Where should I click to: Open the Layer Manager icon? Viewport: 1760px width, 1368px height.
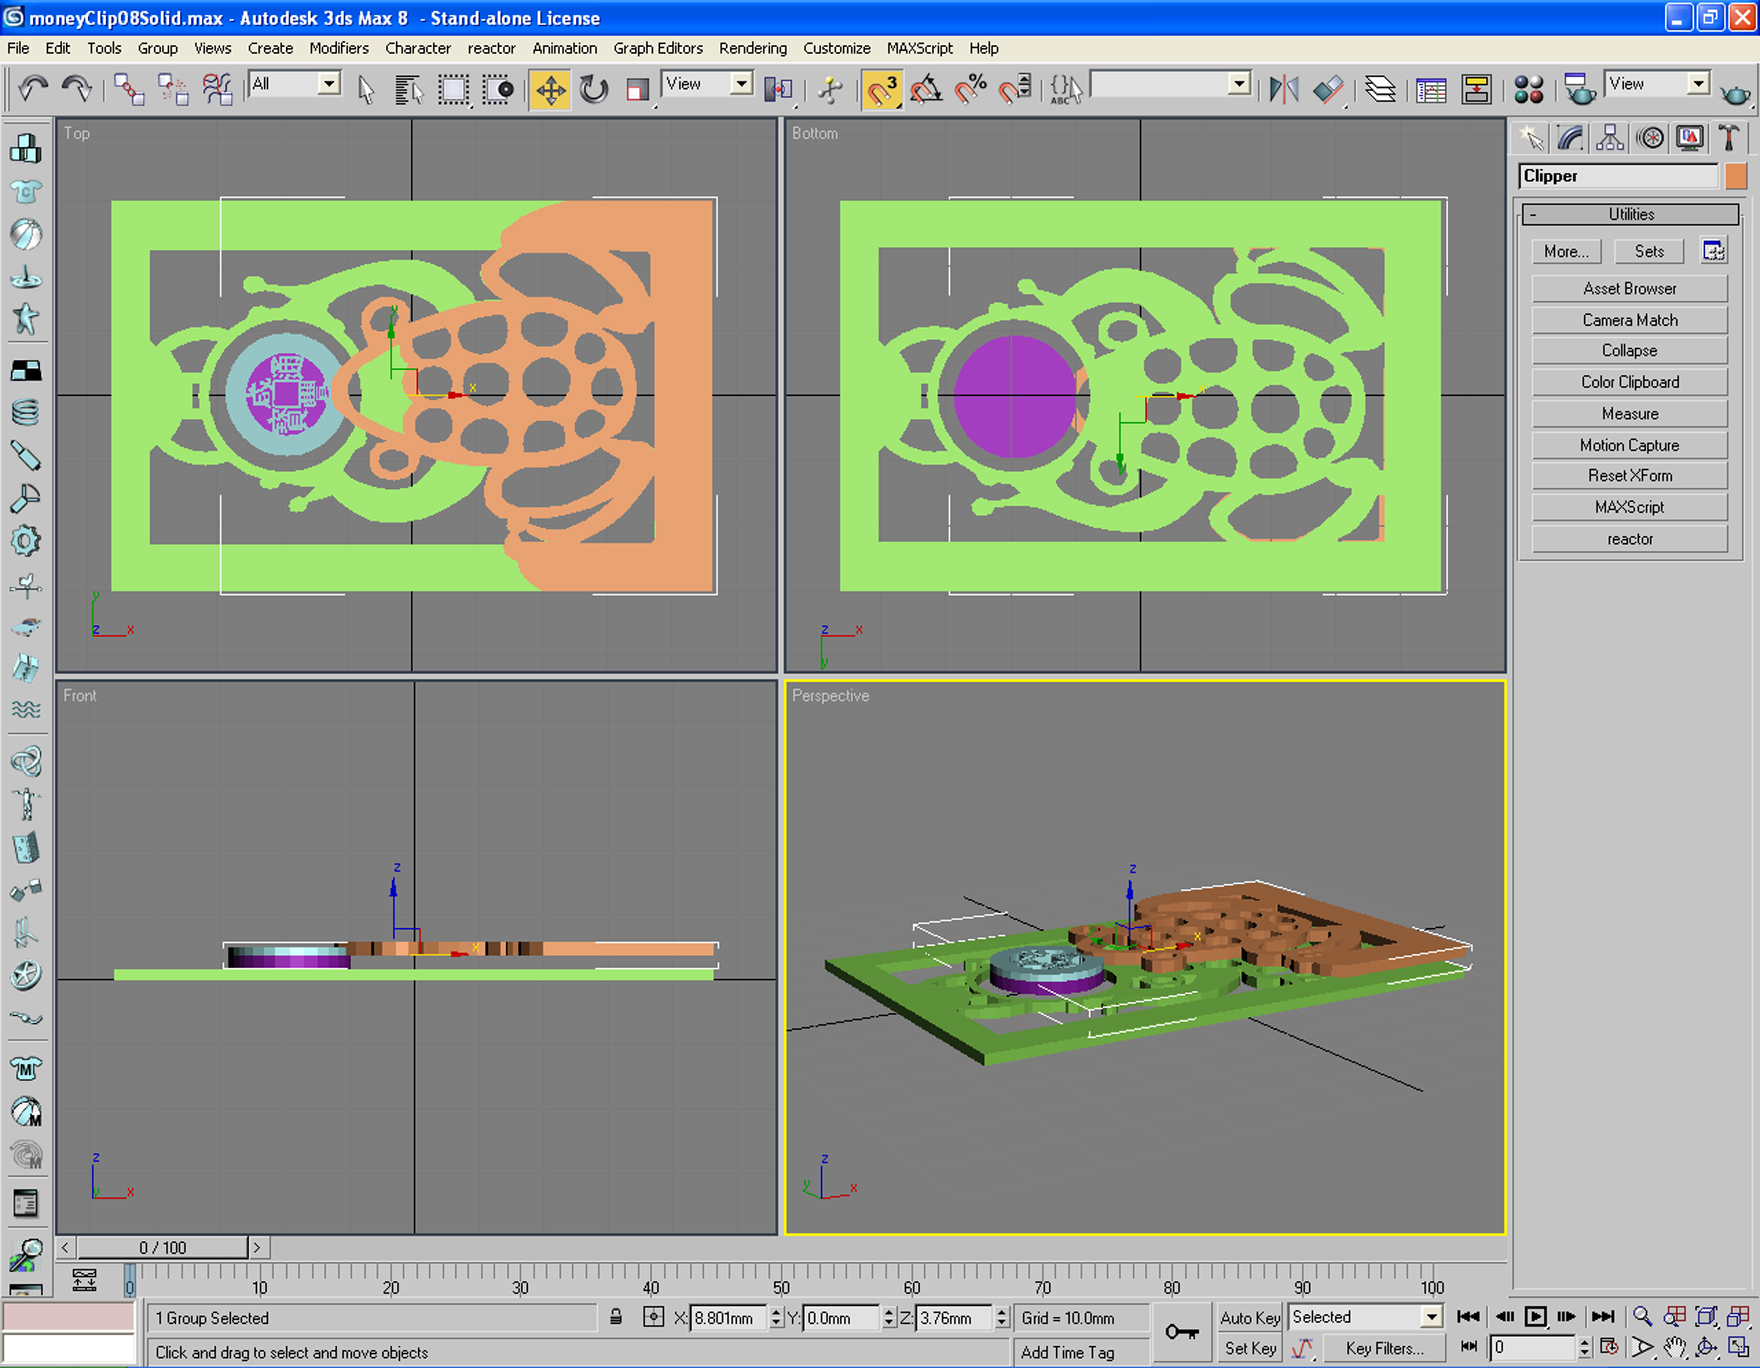click(1381, 90)
